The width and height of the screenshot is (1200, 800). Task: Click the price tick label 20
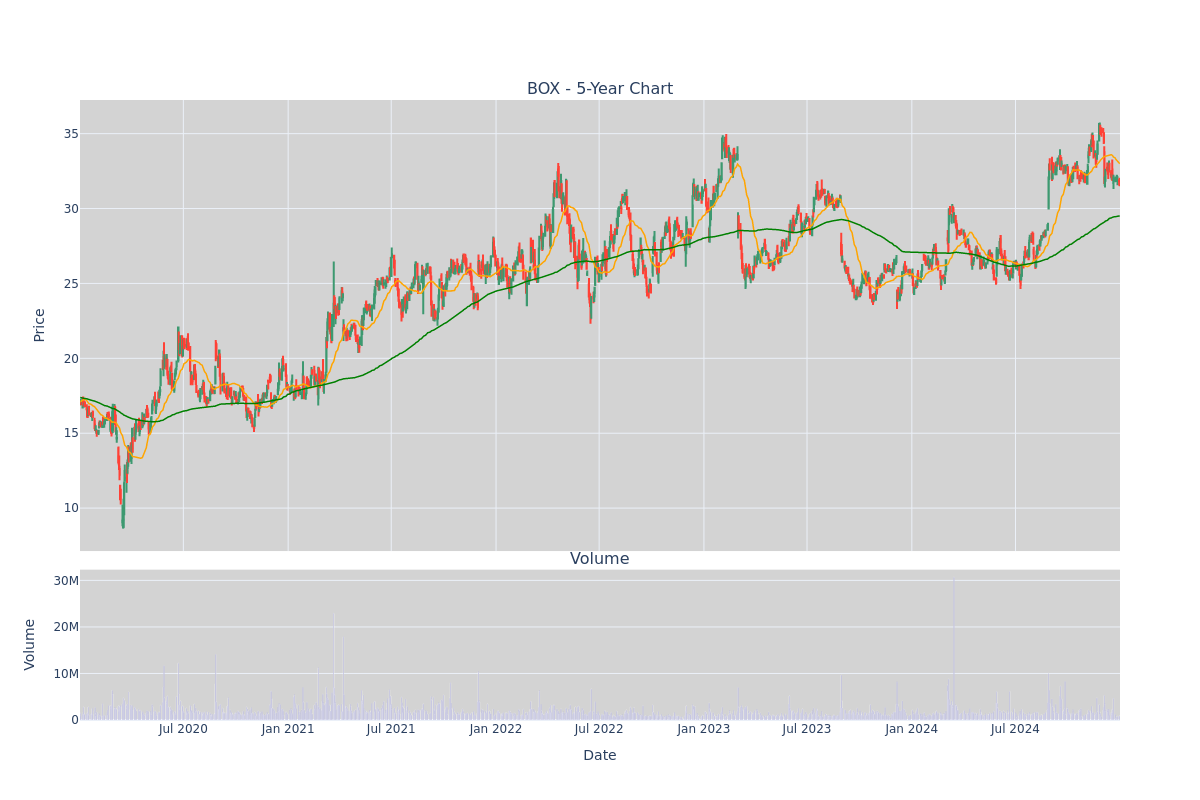pos(71,358)
